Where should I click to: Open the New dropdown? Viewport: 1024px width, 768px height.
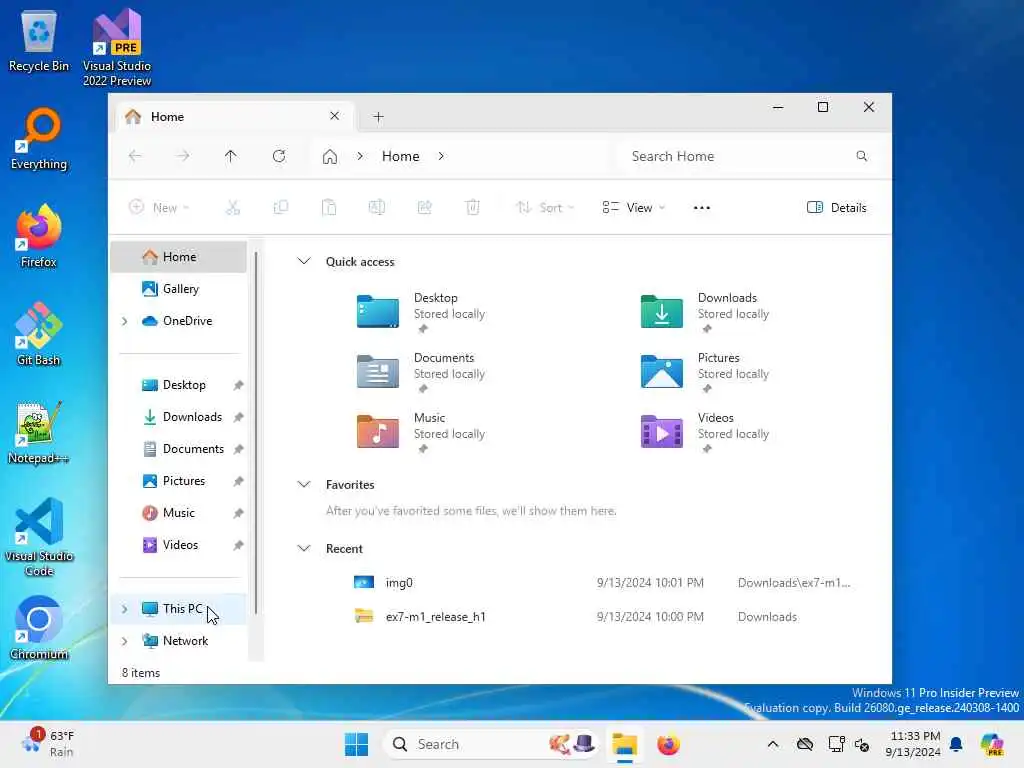[x=159, y=208]
